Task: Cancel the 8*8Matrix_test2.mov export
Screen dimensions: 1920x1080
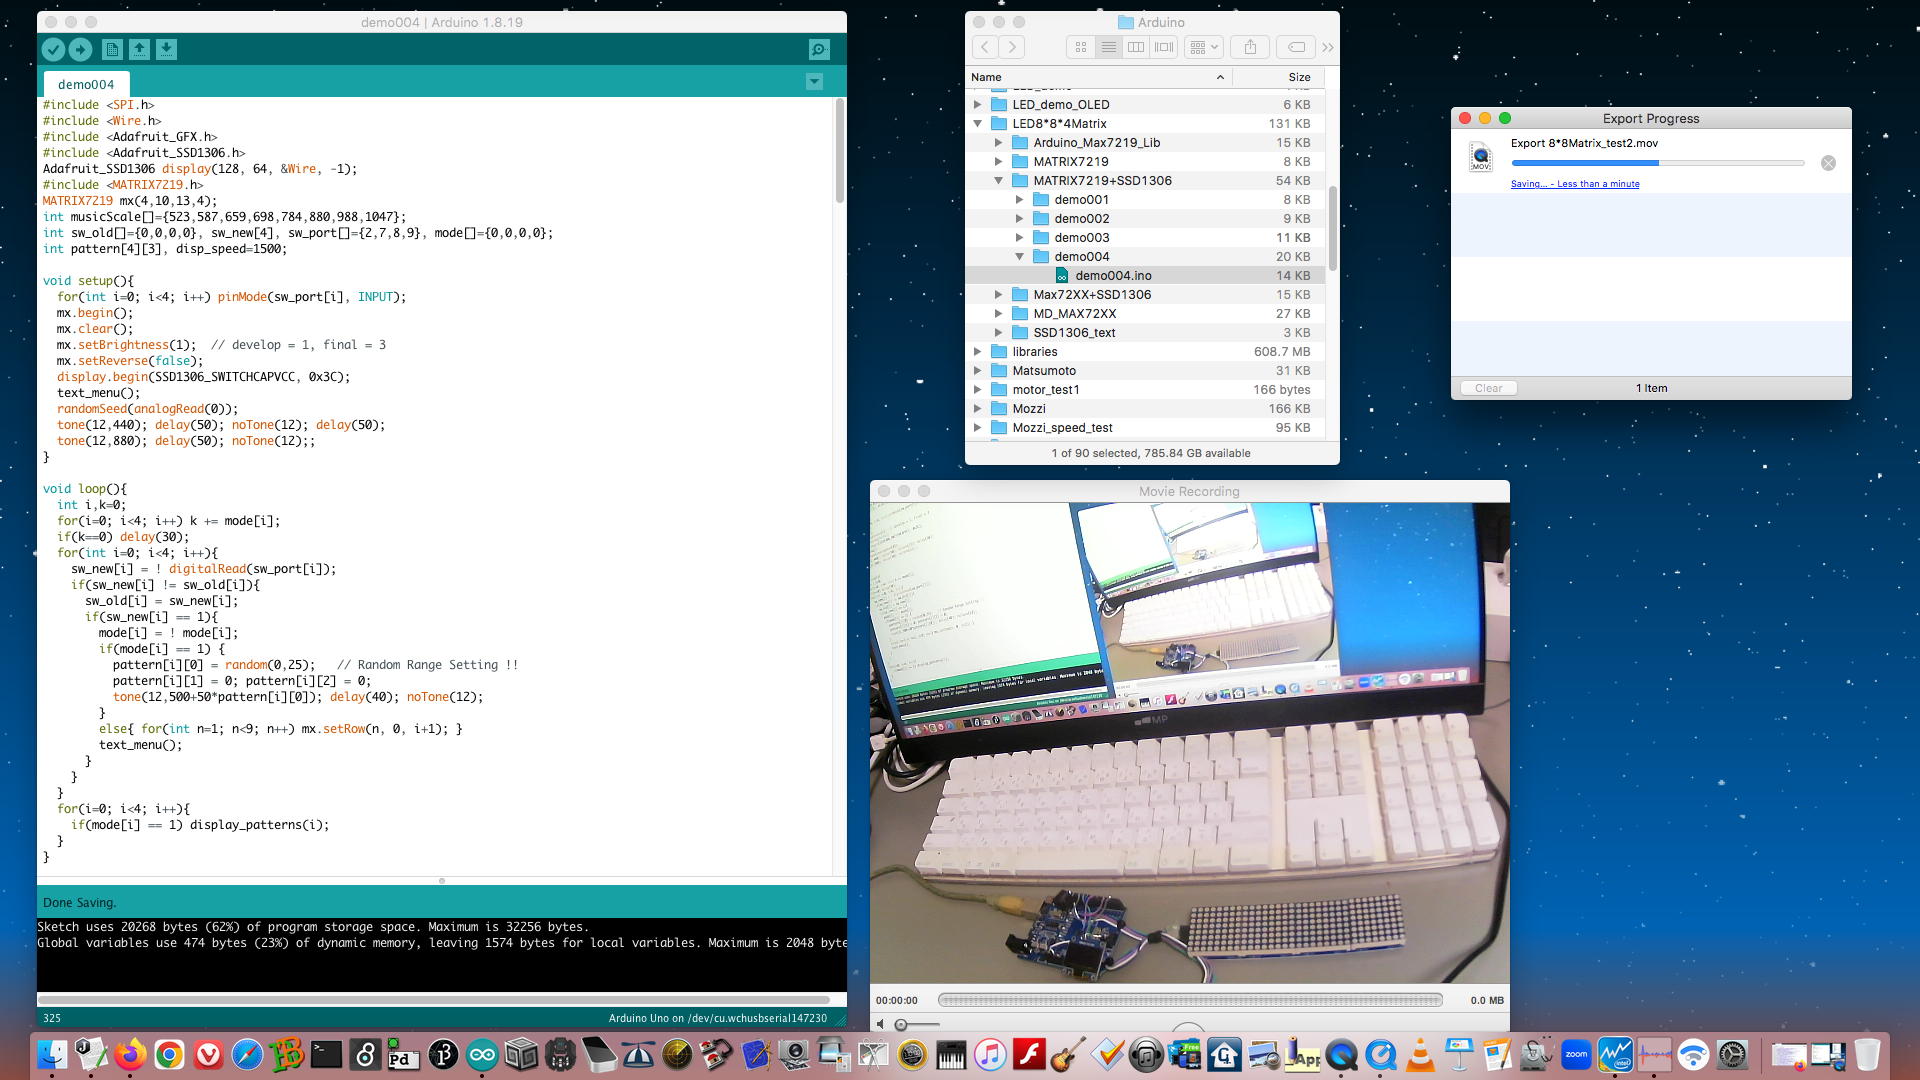Action: click(x=1828, y=163)
